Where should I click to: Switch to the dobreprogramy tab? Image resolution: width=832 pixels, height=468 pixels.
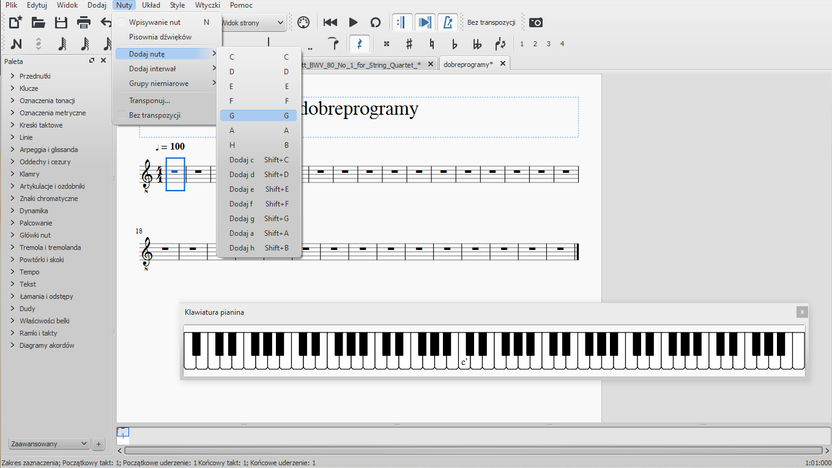coord(467,64)
